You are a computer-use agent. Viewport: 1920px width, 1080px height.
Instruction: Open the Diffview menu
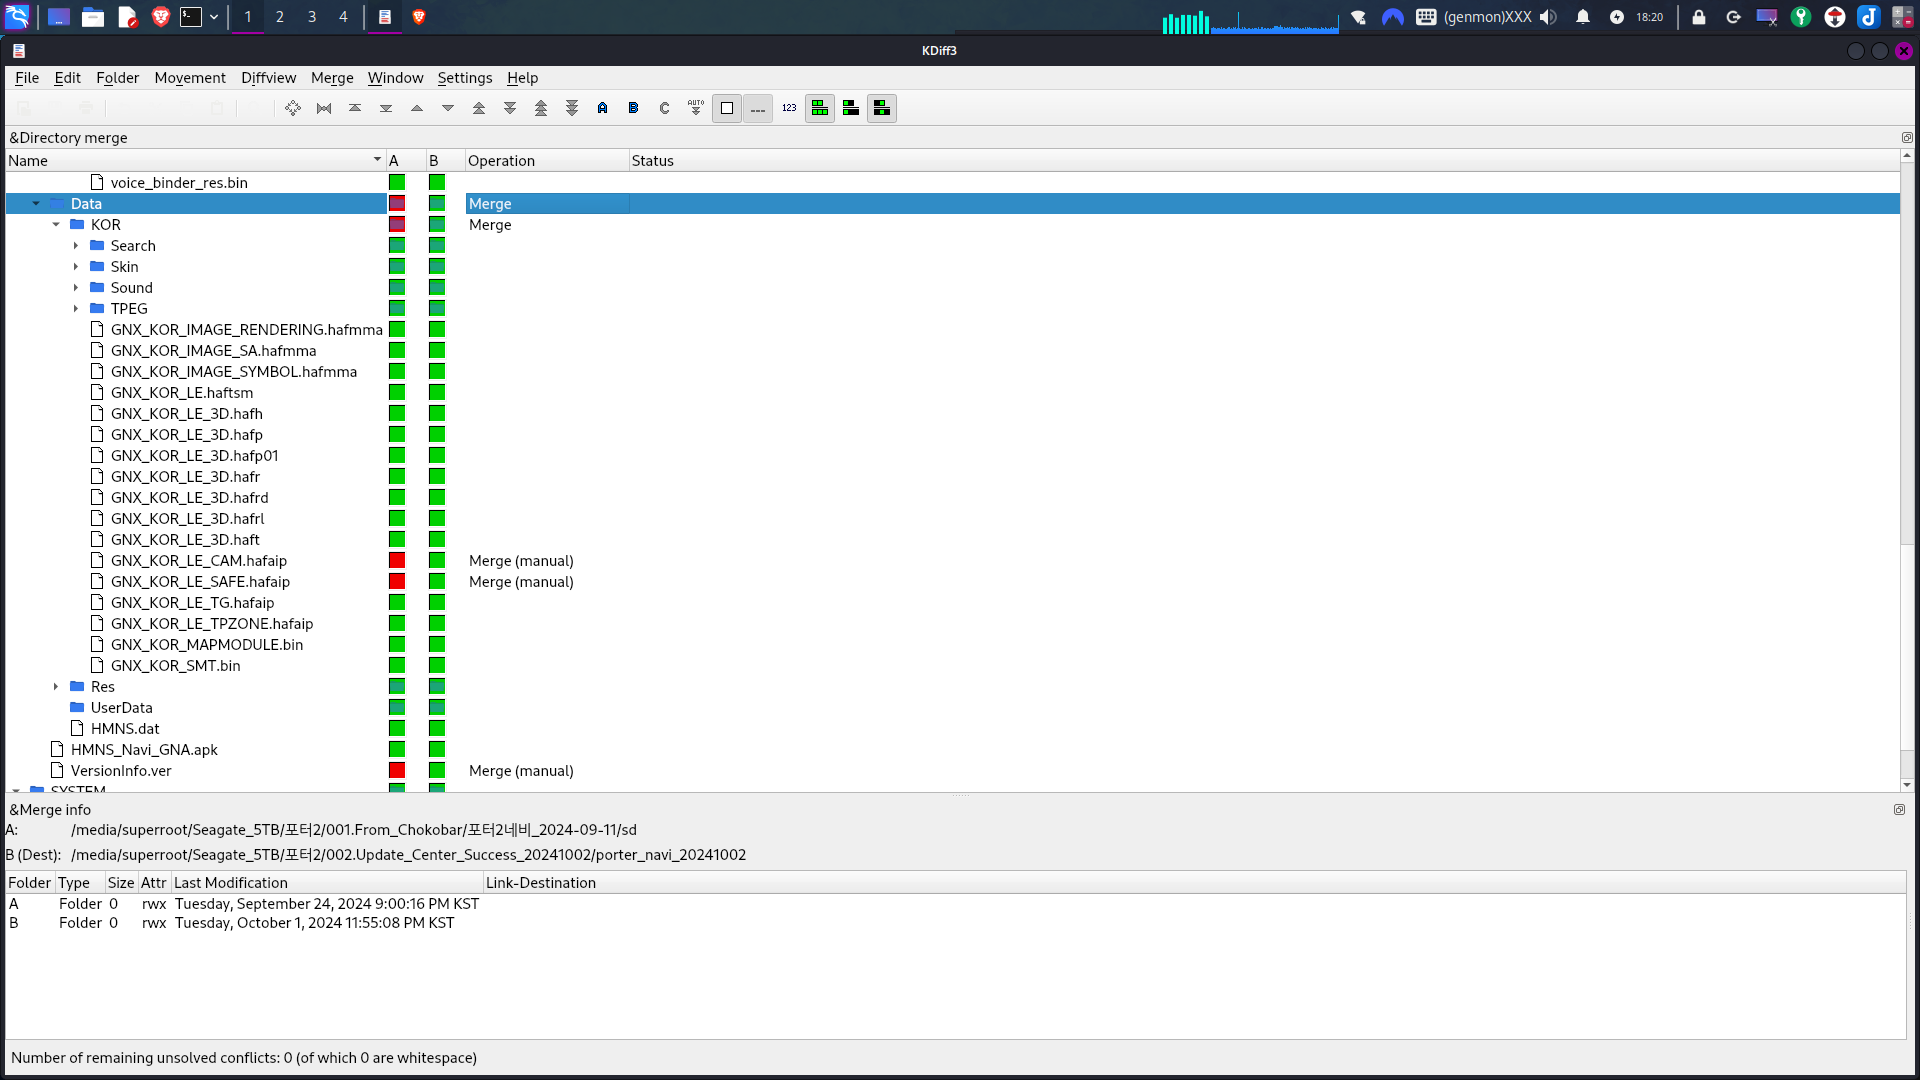pyautogui.click(x=268, y=78)
